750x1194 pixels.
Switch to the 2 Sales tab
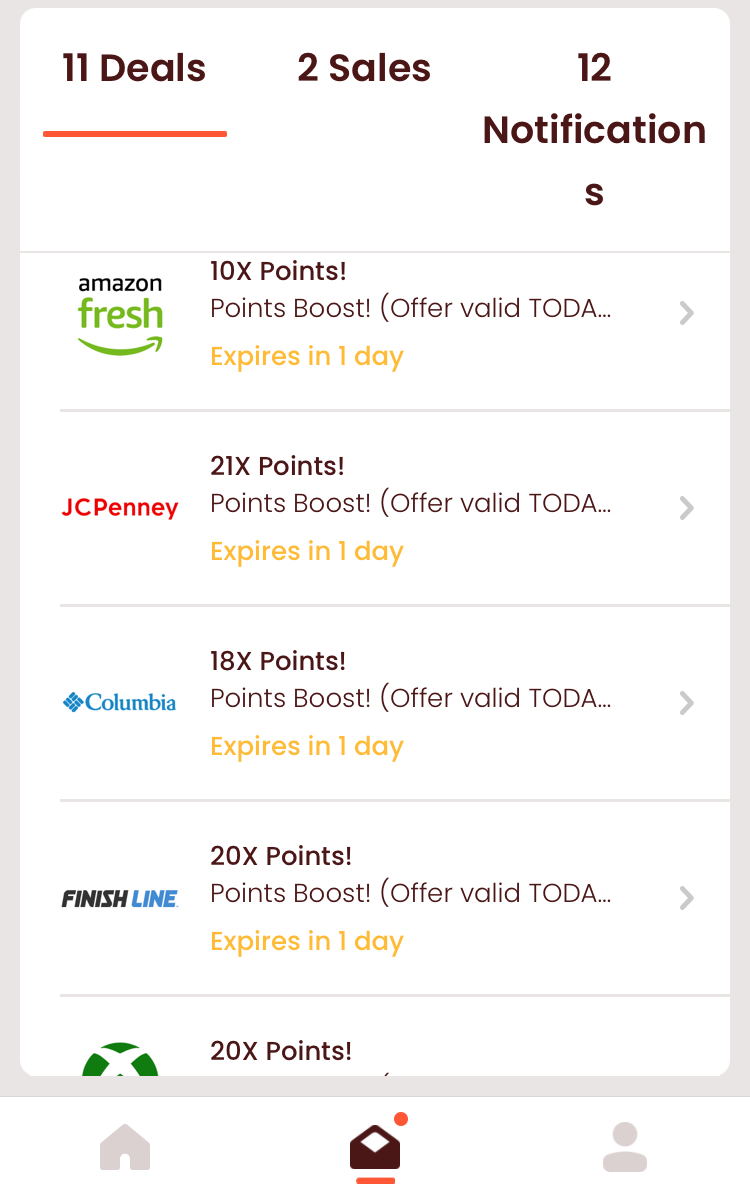pyautogui.click(x=364, y=69)
